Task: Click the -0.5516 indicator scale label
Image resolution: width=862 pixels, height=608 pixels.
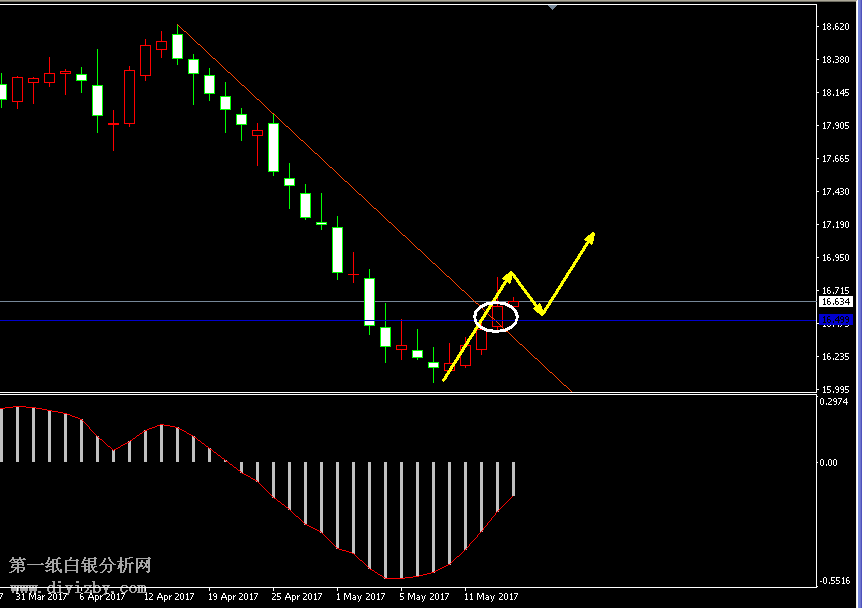Action: 834,579
